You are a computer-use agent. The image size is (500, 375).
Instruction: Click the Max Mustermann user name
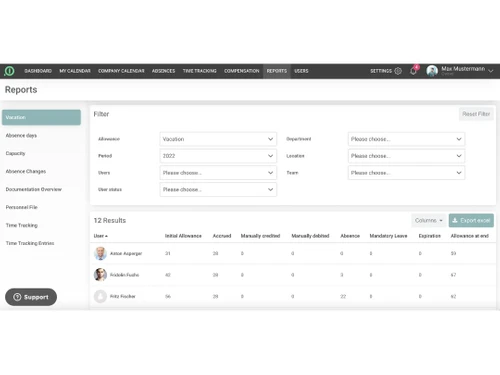(463, 69)
